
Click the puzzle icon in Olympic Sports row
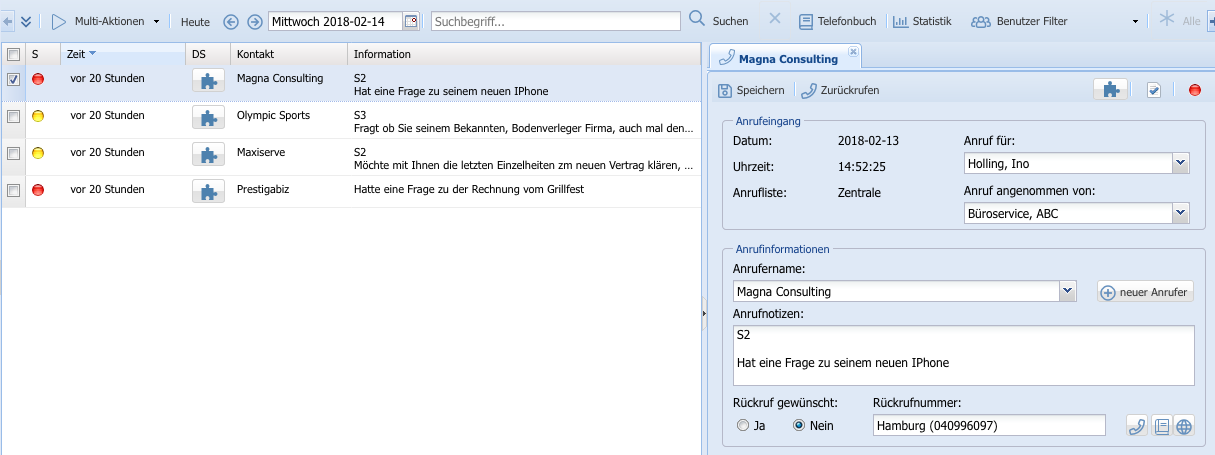point(208,120)
